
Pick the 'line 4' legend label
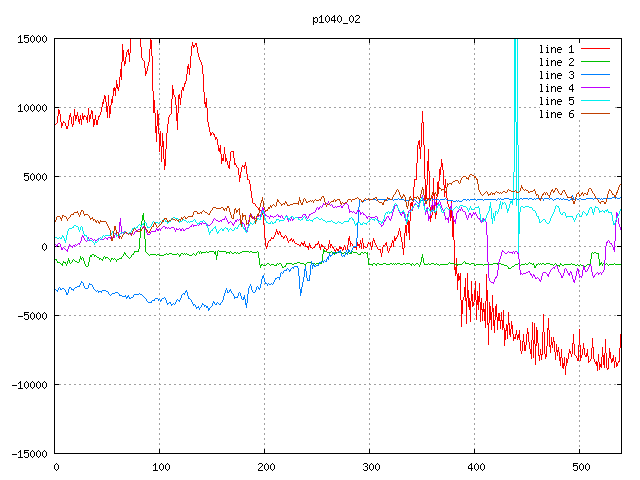[x=557, y=88]
